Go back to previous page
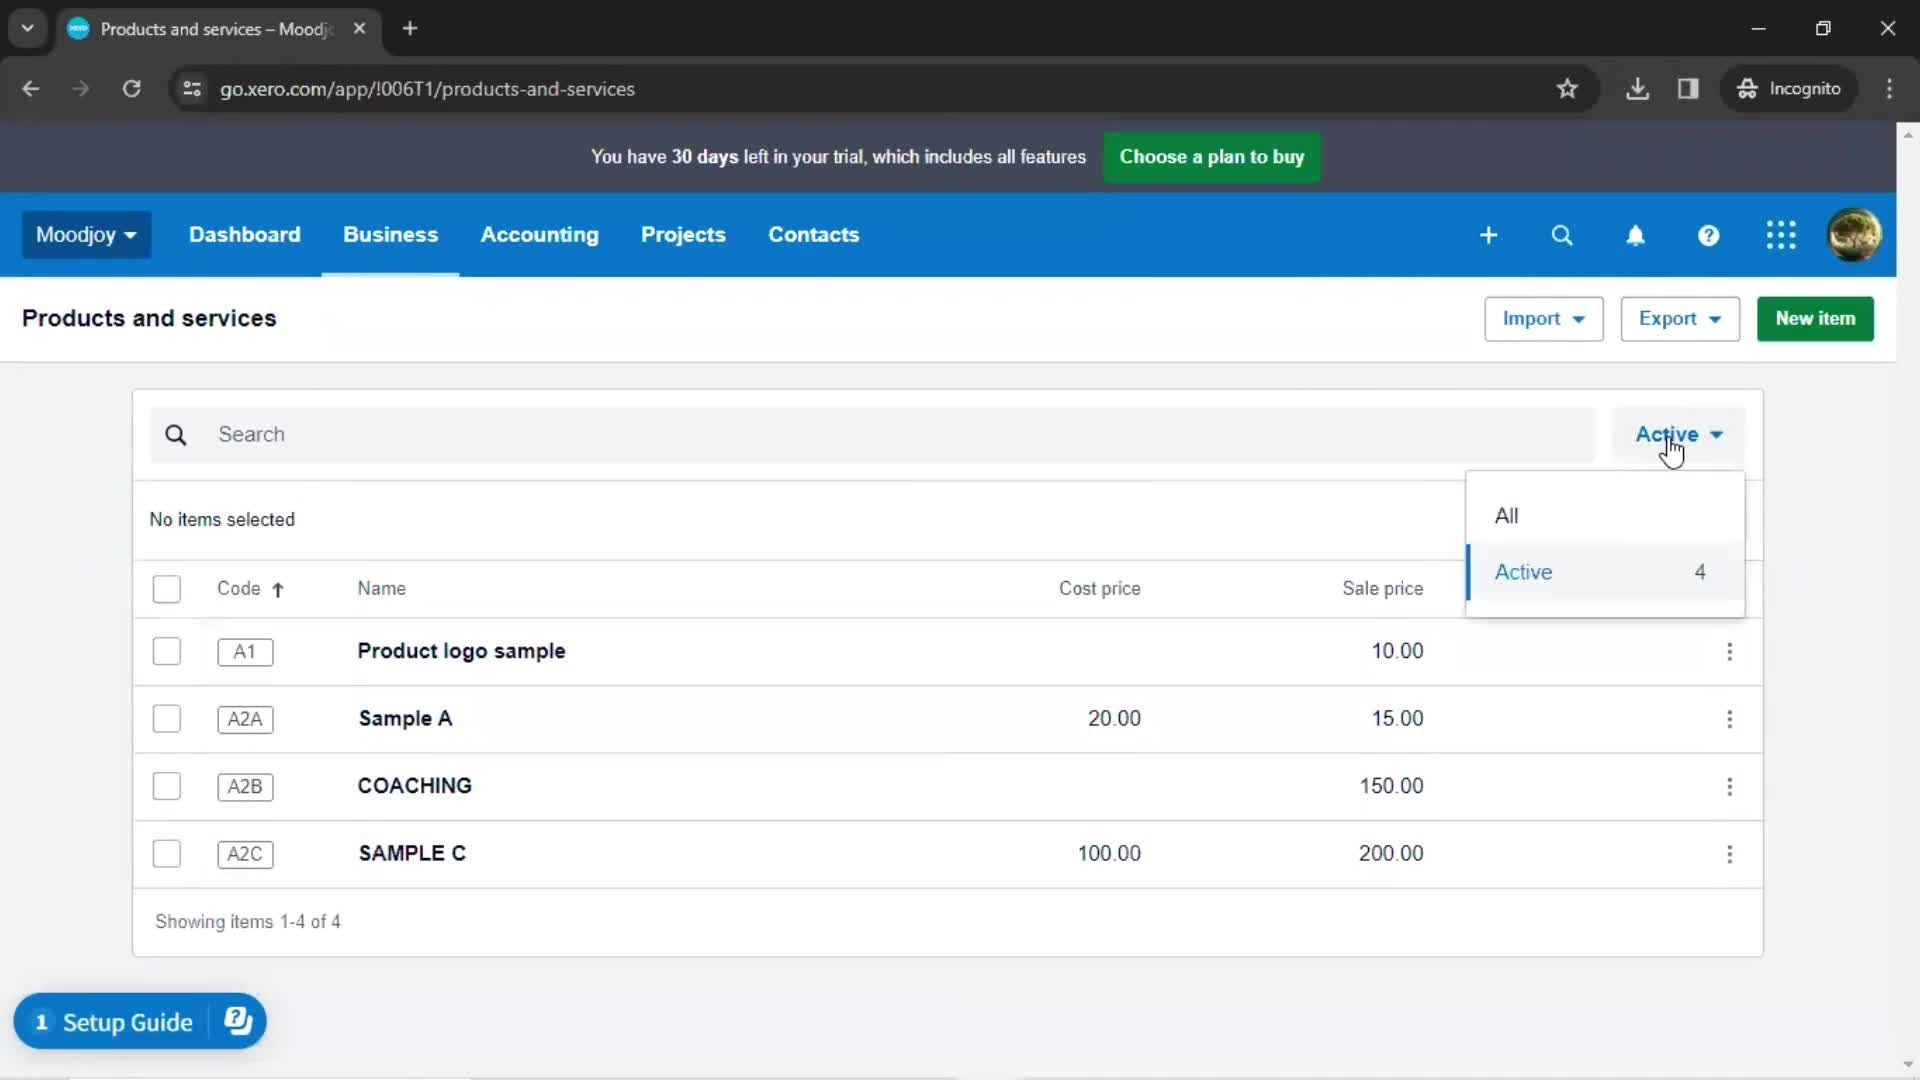 (x=31, y=89)
